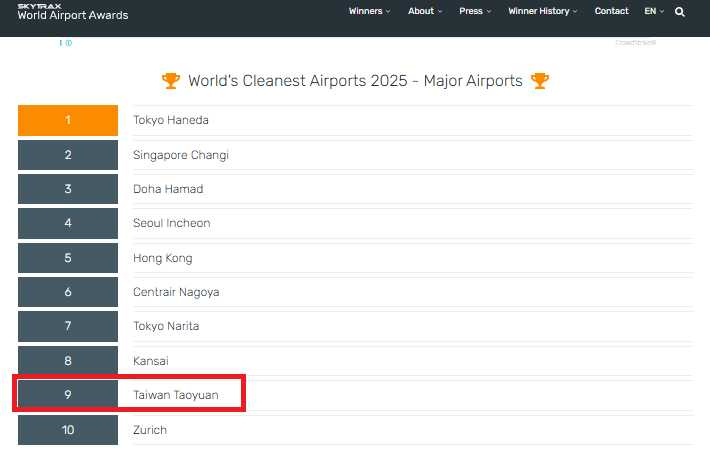This screenshot has width=710, height=451.
Task: Click the Zurich airport entry
Action: (x=150, y=430)
